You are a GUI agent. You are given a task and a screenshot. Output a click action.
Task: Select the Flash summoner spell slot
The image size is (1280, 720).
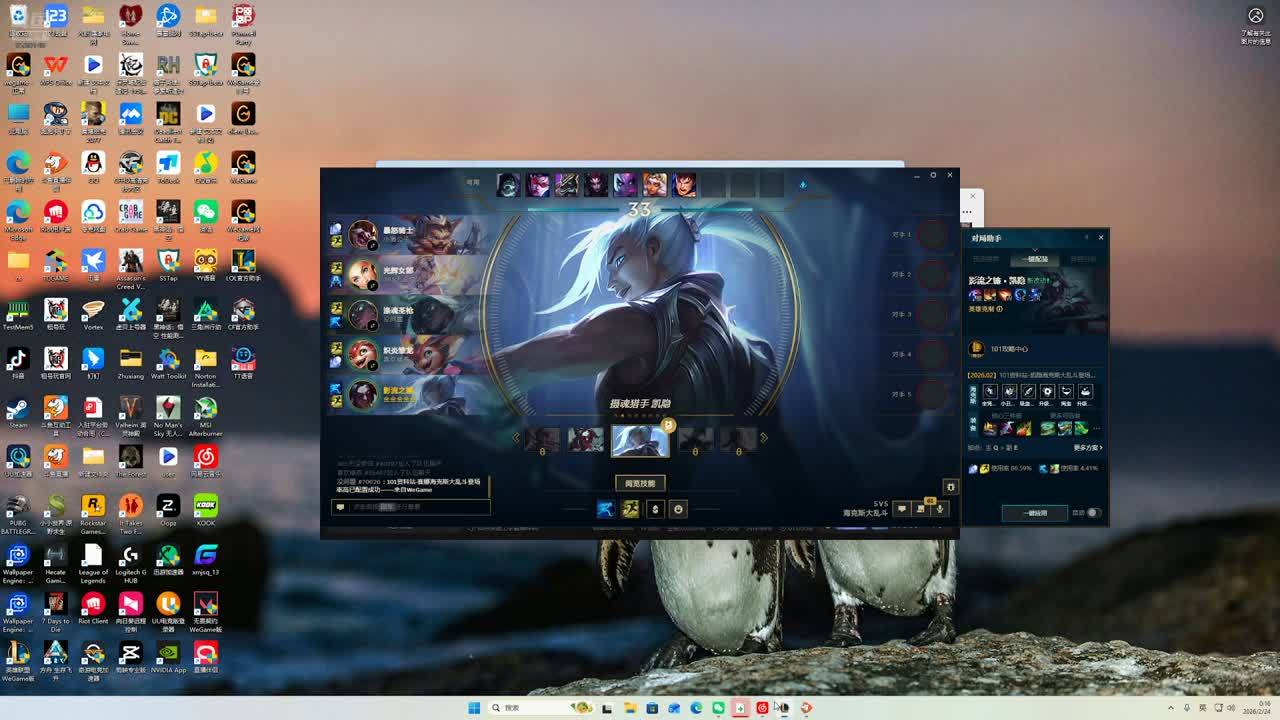(x=631, y=509)
